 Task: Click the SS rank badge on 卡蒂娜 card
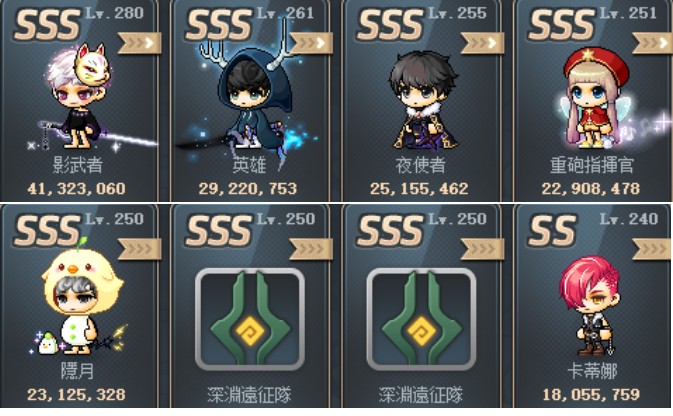click(552, 231)
